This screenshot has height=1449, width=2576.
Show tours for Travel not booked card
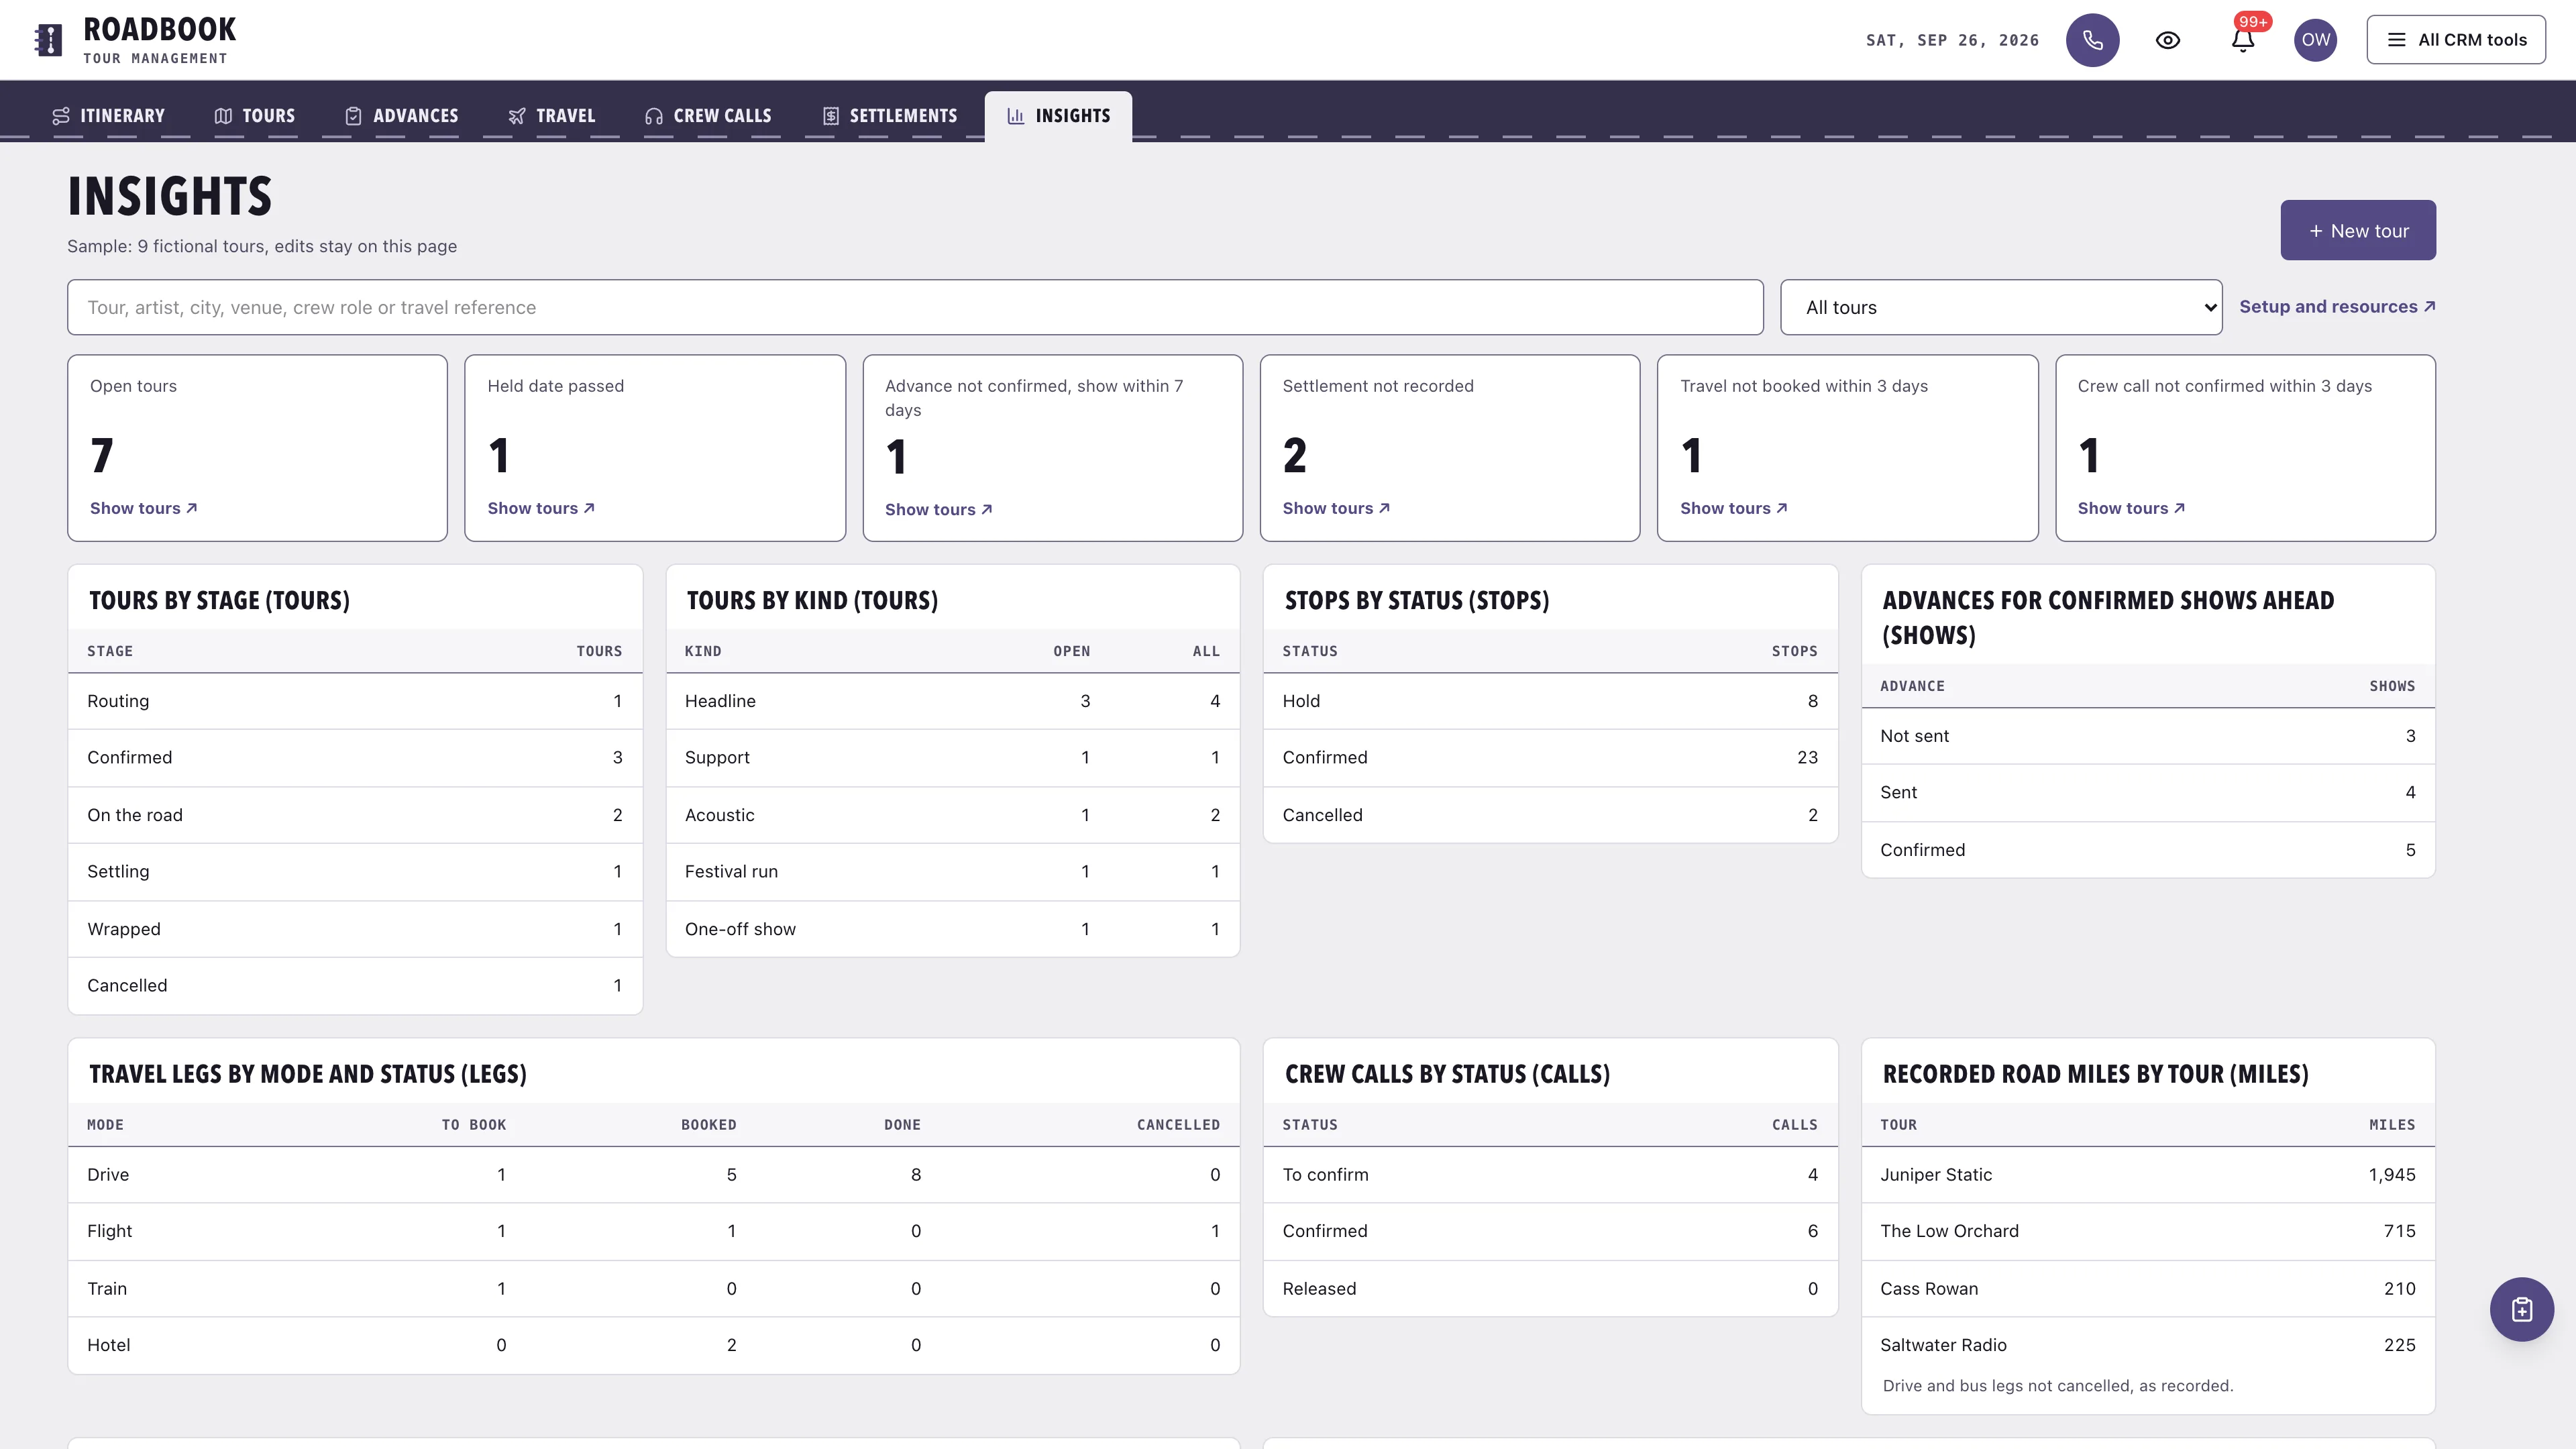point(1733,508)
